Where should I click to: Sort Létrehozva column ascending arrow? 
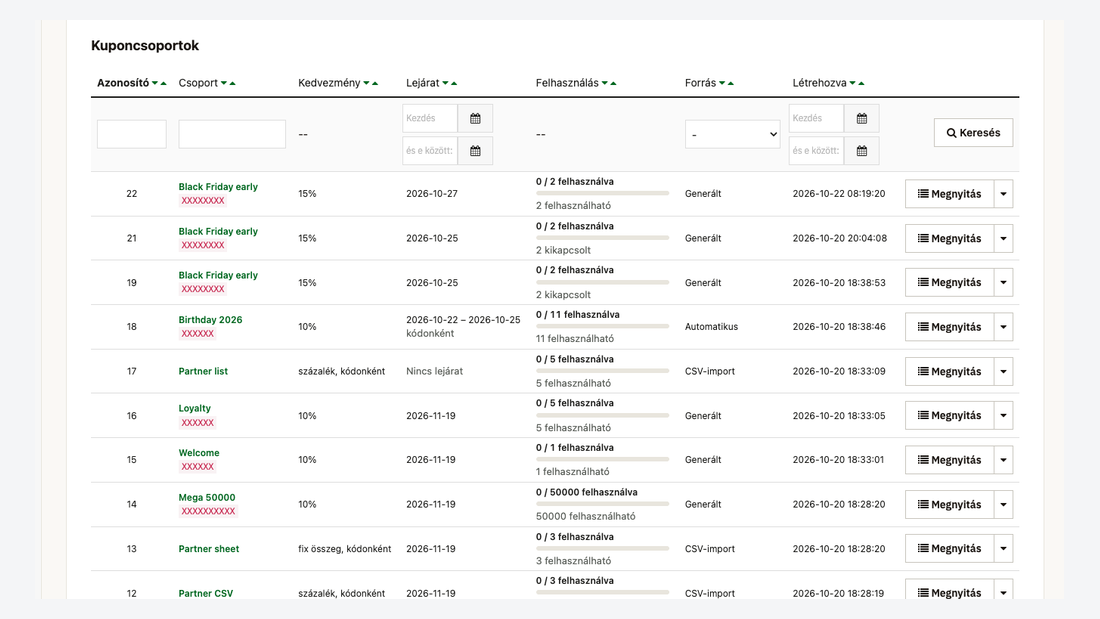pos(861,84)
